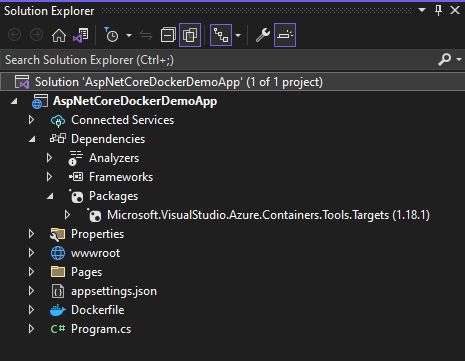Expand the appsettings.json node
The width and height of the screenshot is (465, 361).
pos(31,291)
